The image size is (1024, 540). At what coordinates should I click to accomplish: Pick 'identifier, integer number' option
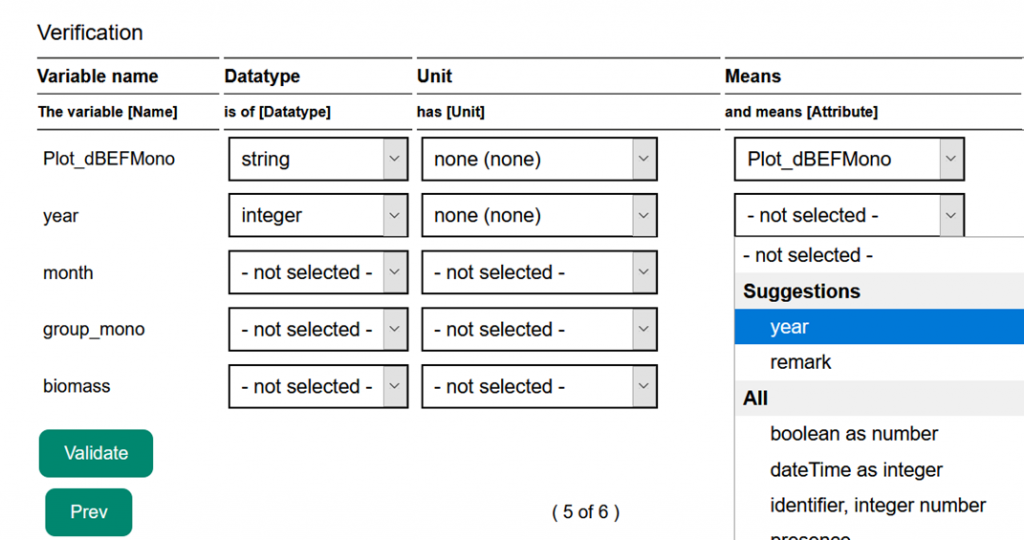[x=879, y=505]
